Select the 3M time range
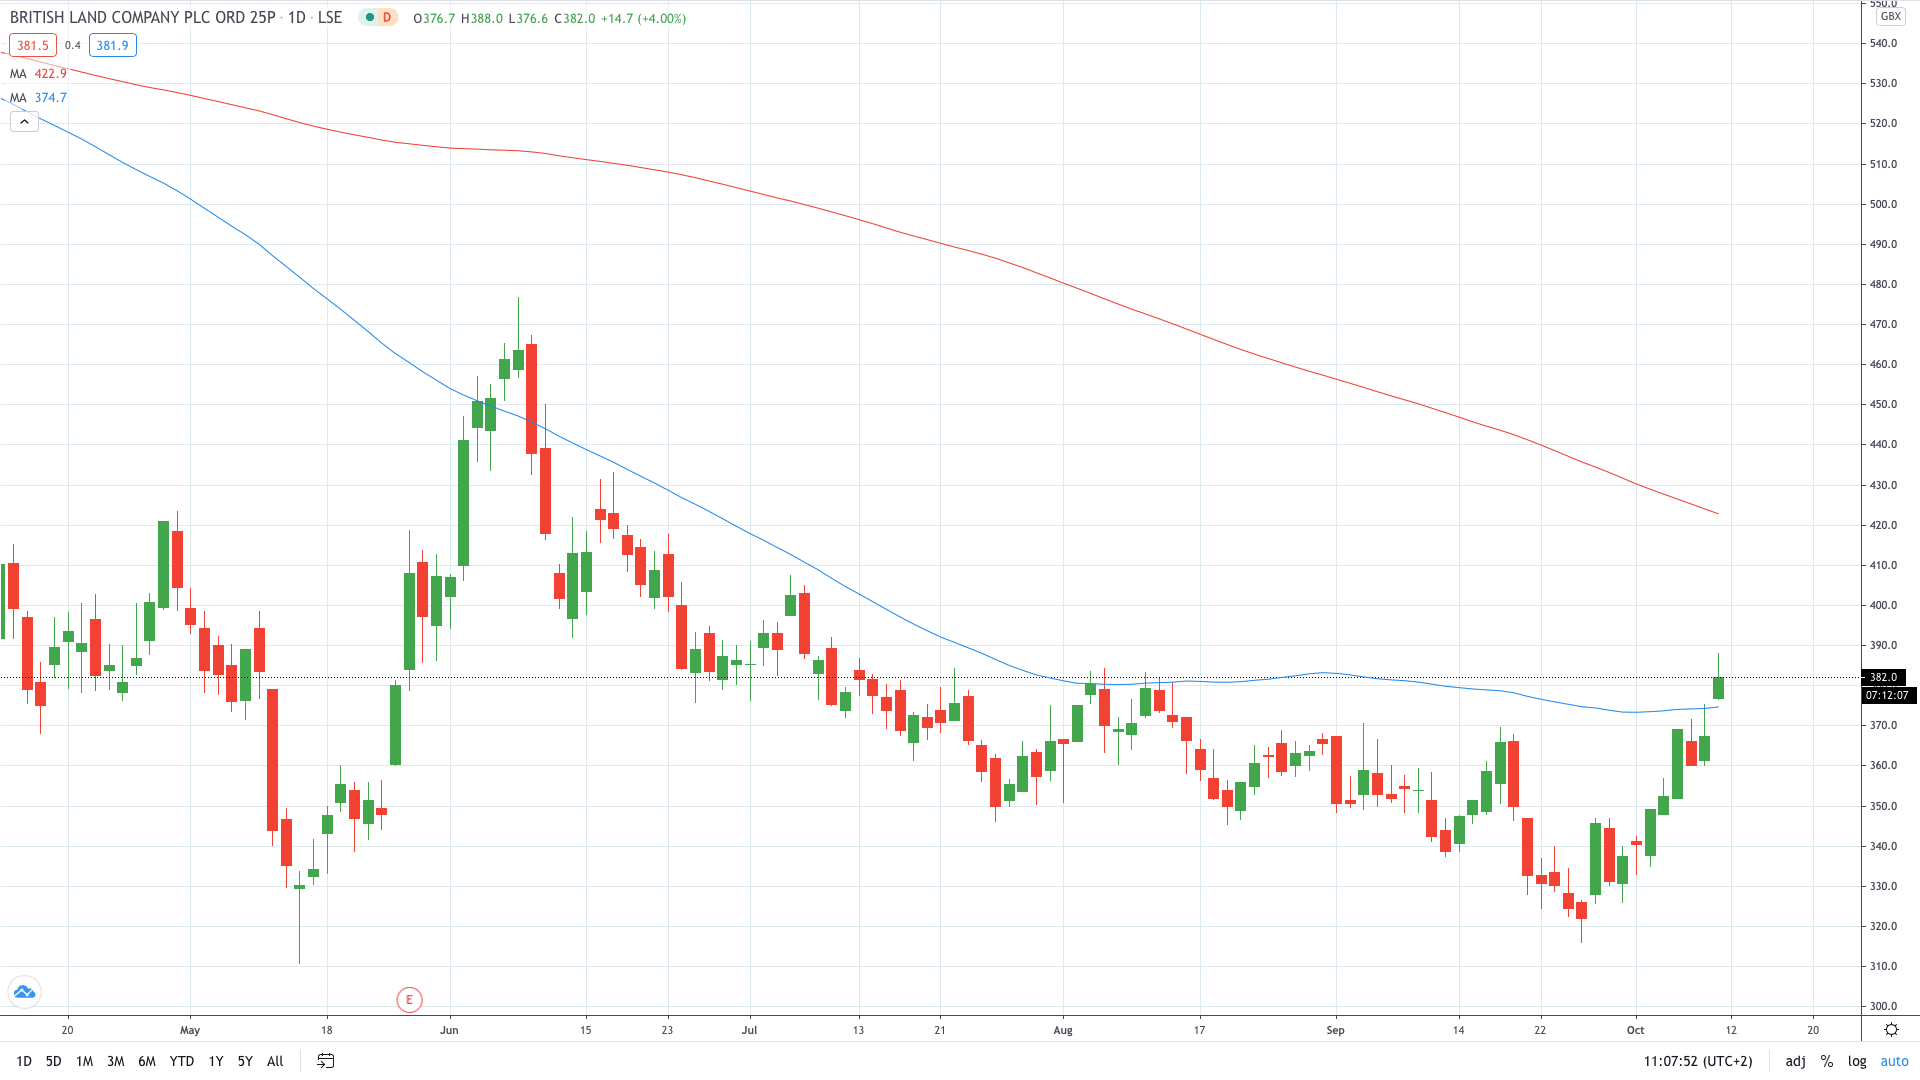This screenshot has height=1080, width=1920. tap(116, 1061)
